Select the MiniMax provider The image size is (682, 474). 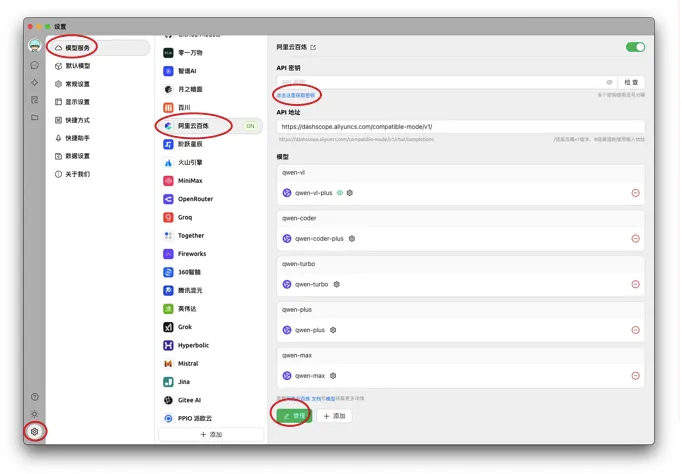tap(211, 180)
